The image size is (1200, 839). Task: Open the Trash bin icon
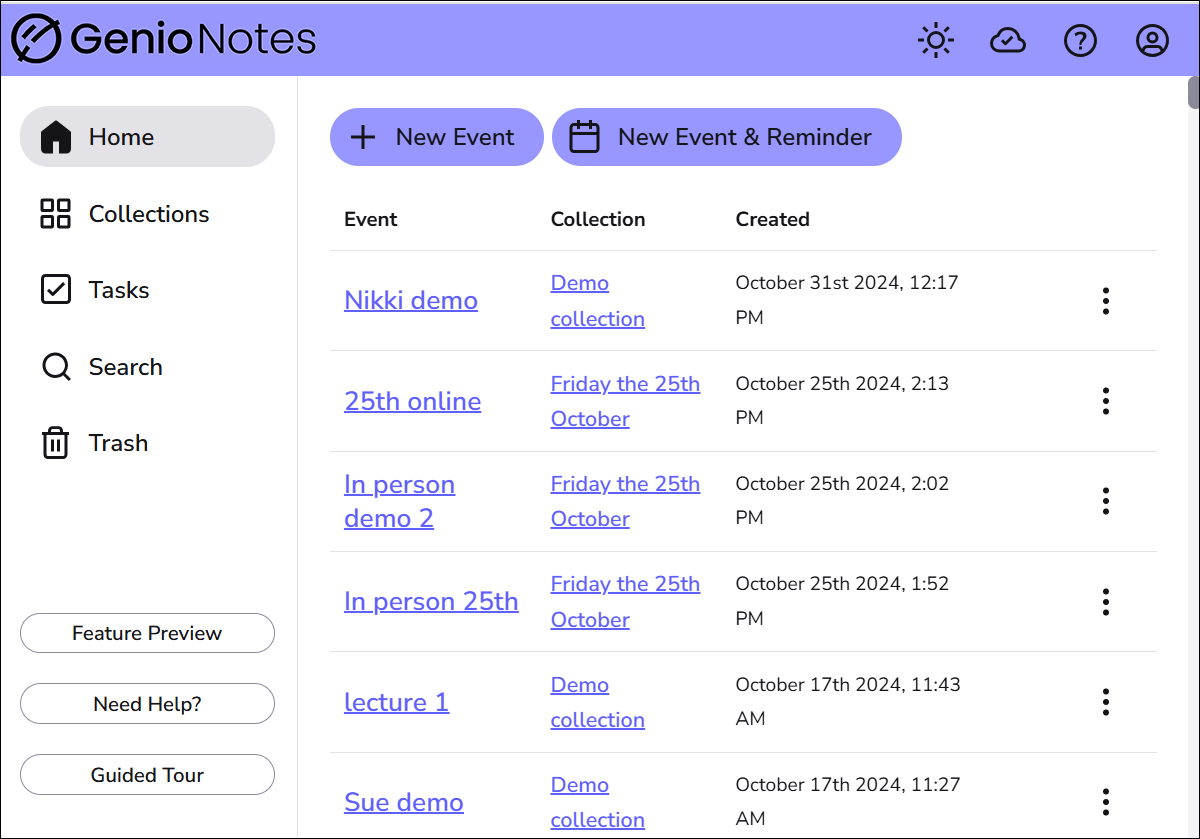click(56, 443)
